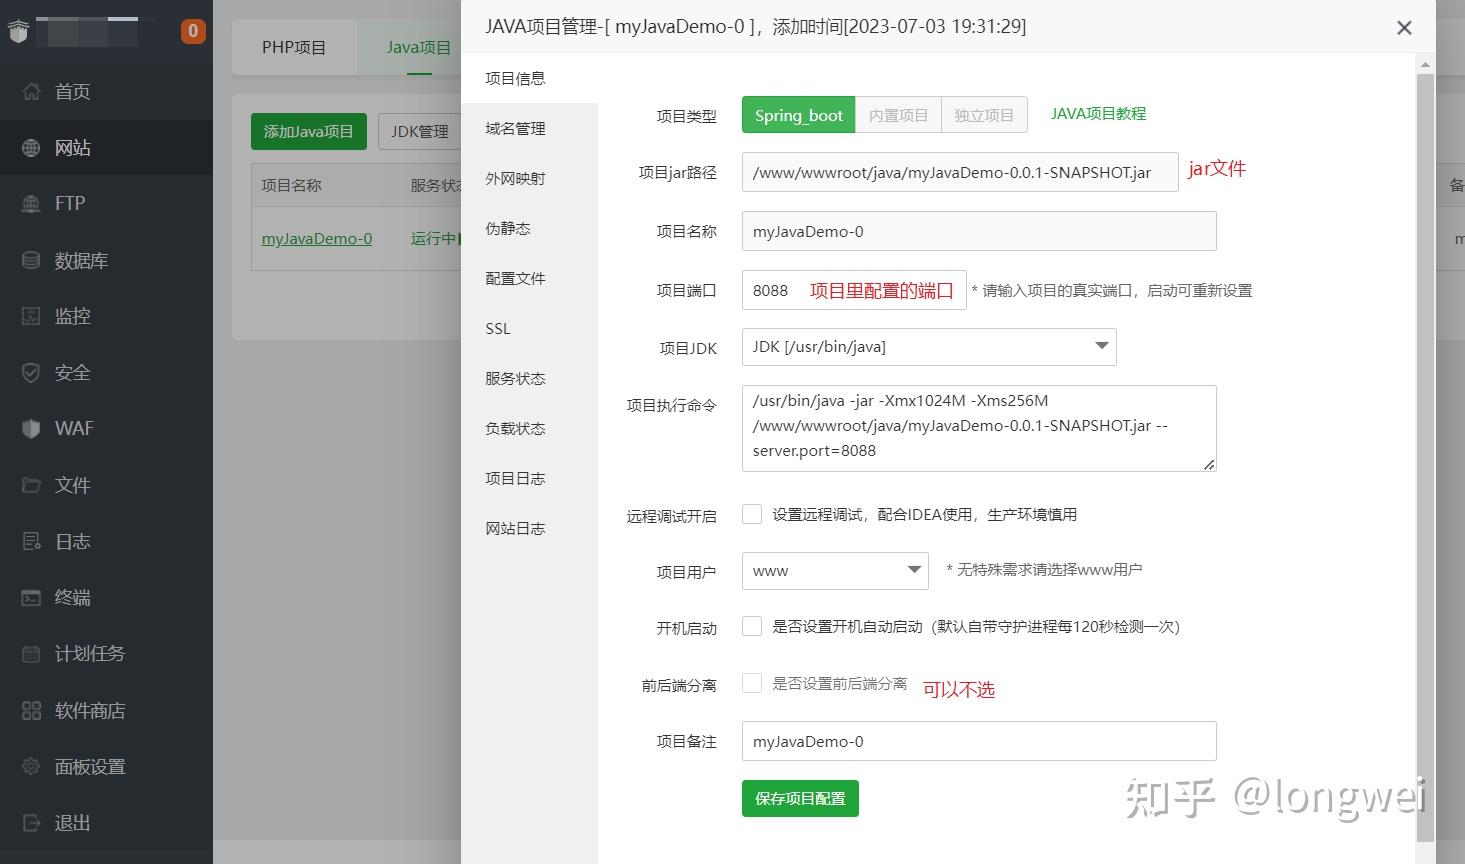This screenshot has height=864, width=1465.
Task: Open the 软件商店 app store
Action: tap(89, 710)
